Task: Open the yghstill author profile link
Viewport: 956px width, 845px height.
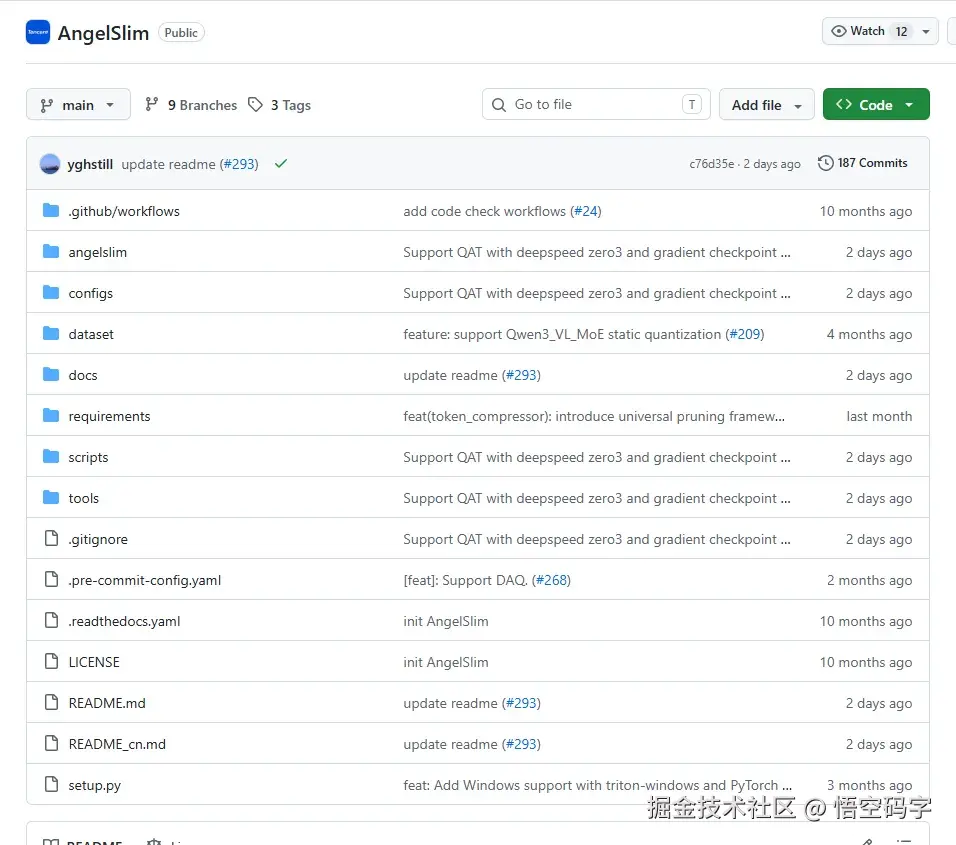Action: (90, 164)
